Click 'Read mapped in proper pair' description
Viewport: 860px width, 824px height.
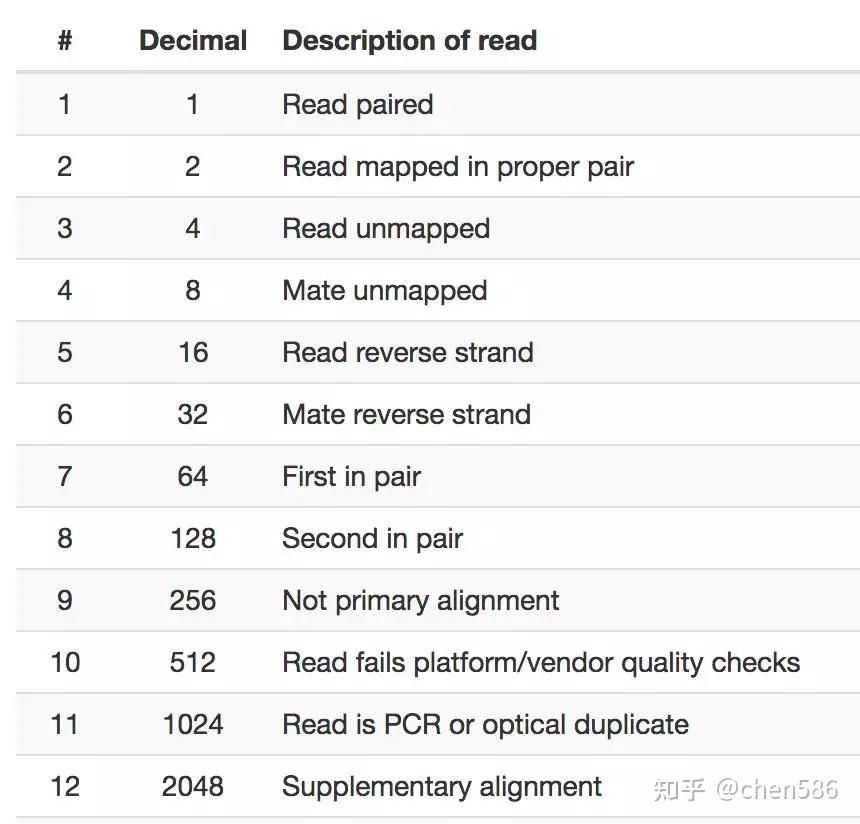click(457, 166)
